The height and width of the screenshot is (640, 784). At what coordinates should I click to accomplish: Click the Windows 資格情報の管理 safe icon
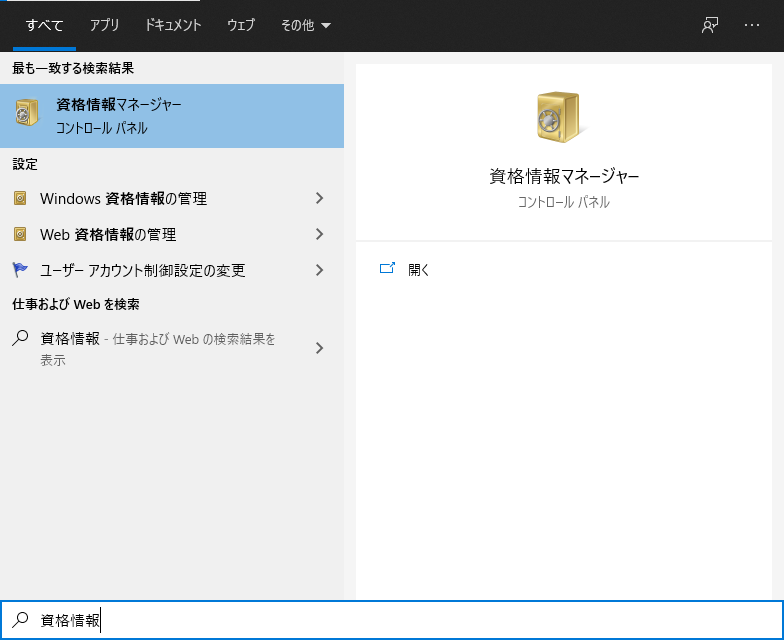click(20, 198)
